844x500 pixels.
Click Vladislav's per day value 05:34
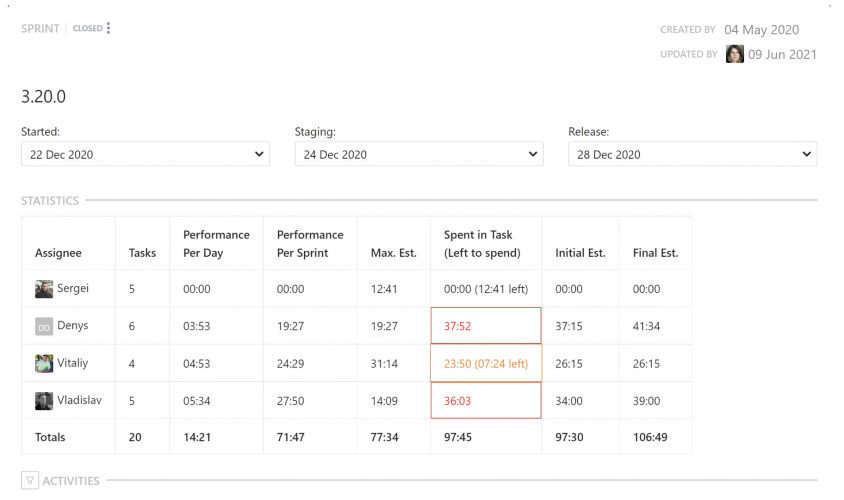(x=196, y=401)
